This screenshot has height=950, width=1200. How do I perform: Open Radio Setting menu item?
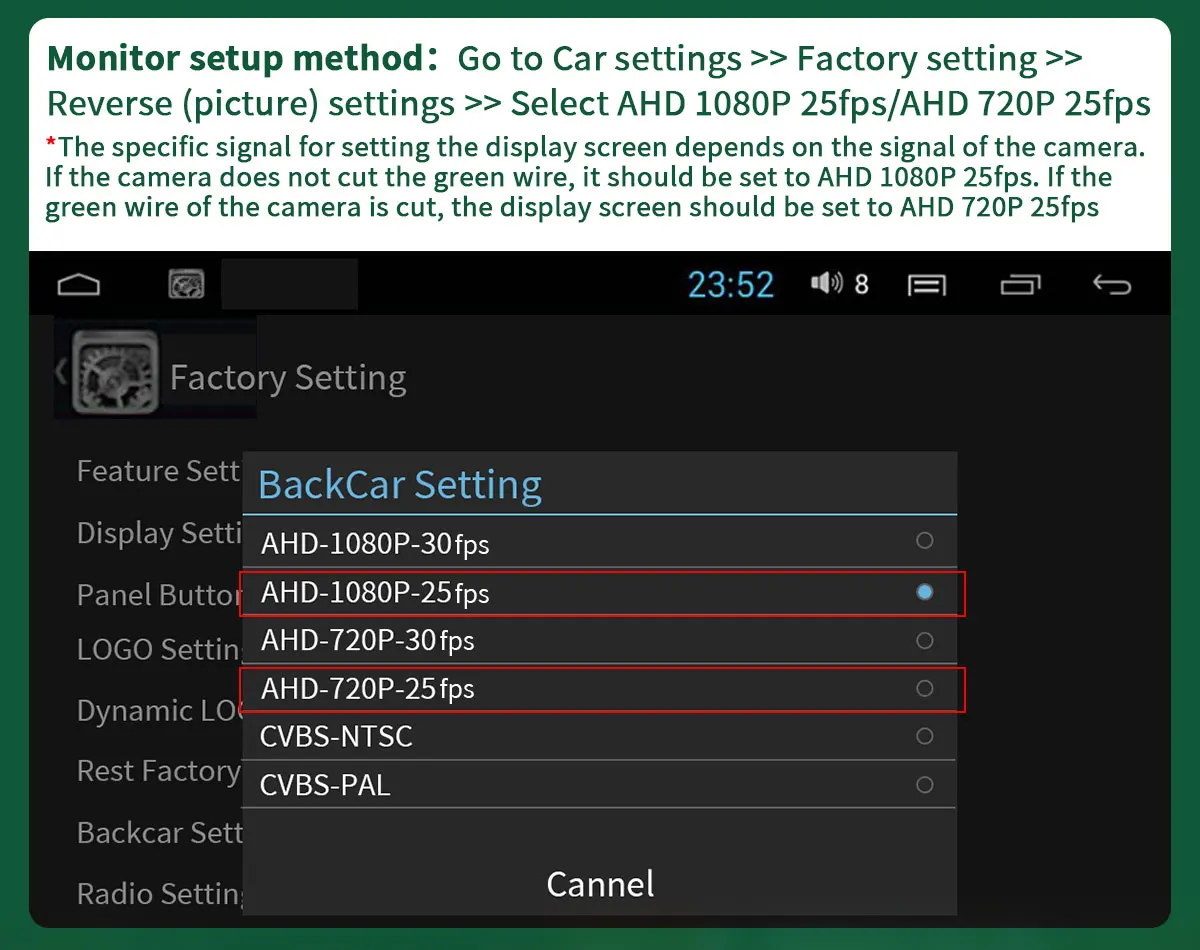coord(159,893)
